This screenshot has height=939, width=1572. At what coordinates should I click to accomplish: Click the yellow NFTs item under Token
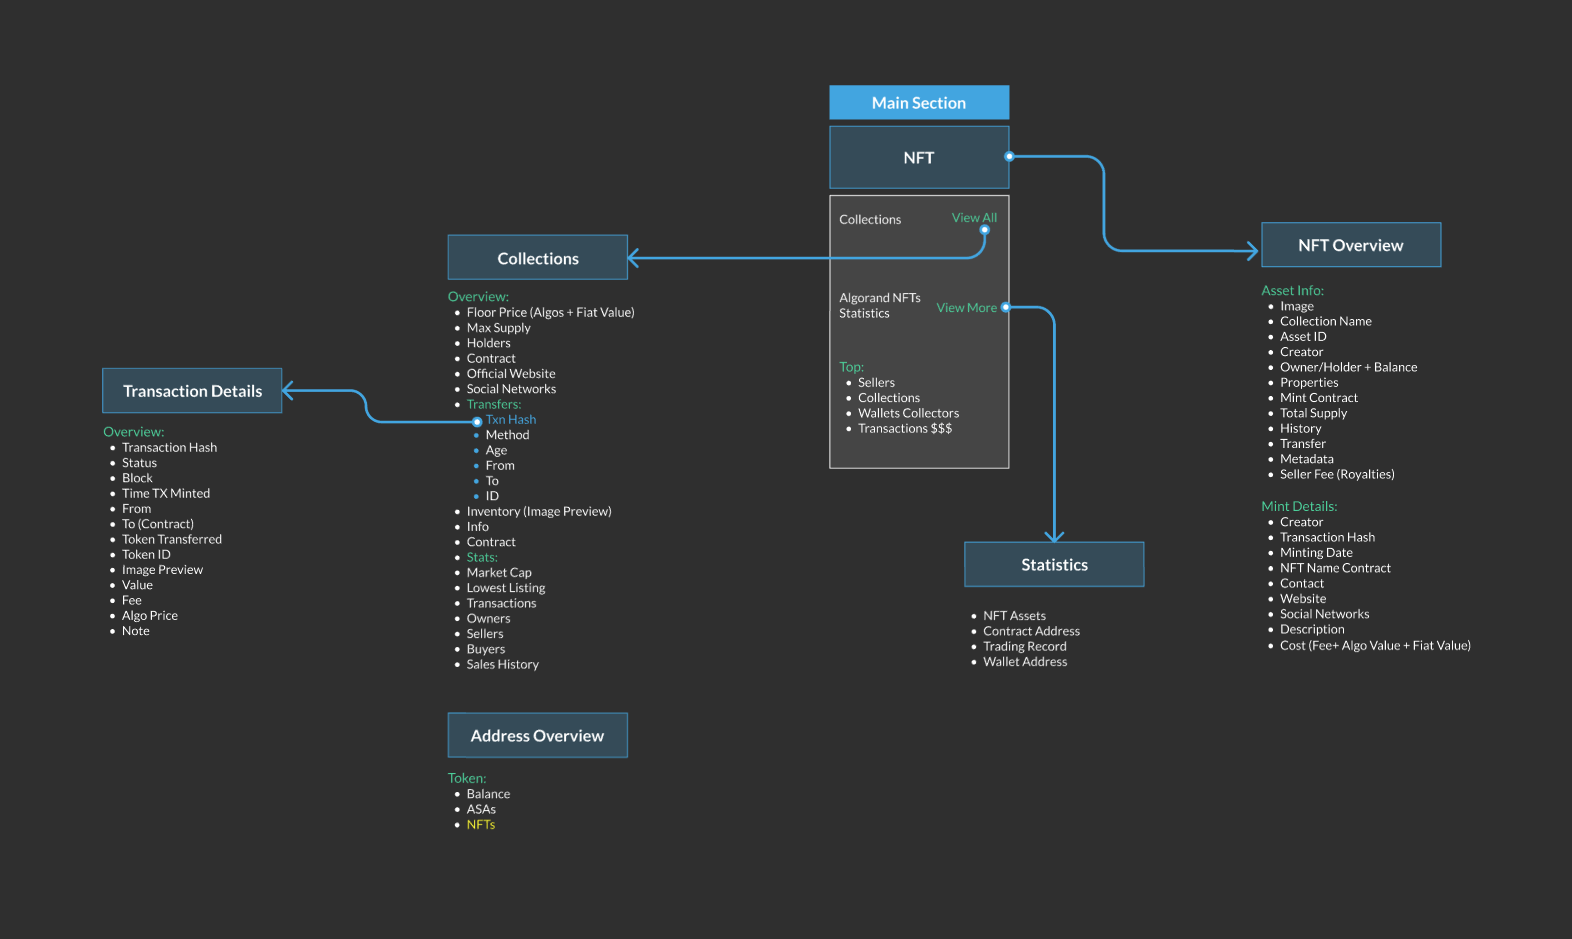[480, 825]
